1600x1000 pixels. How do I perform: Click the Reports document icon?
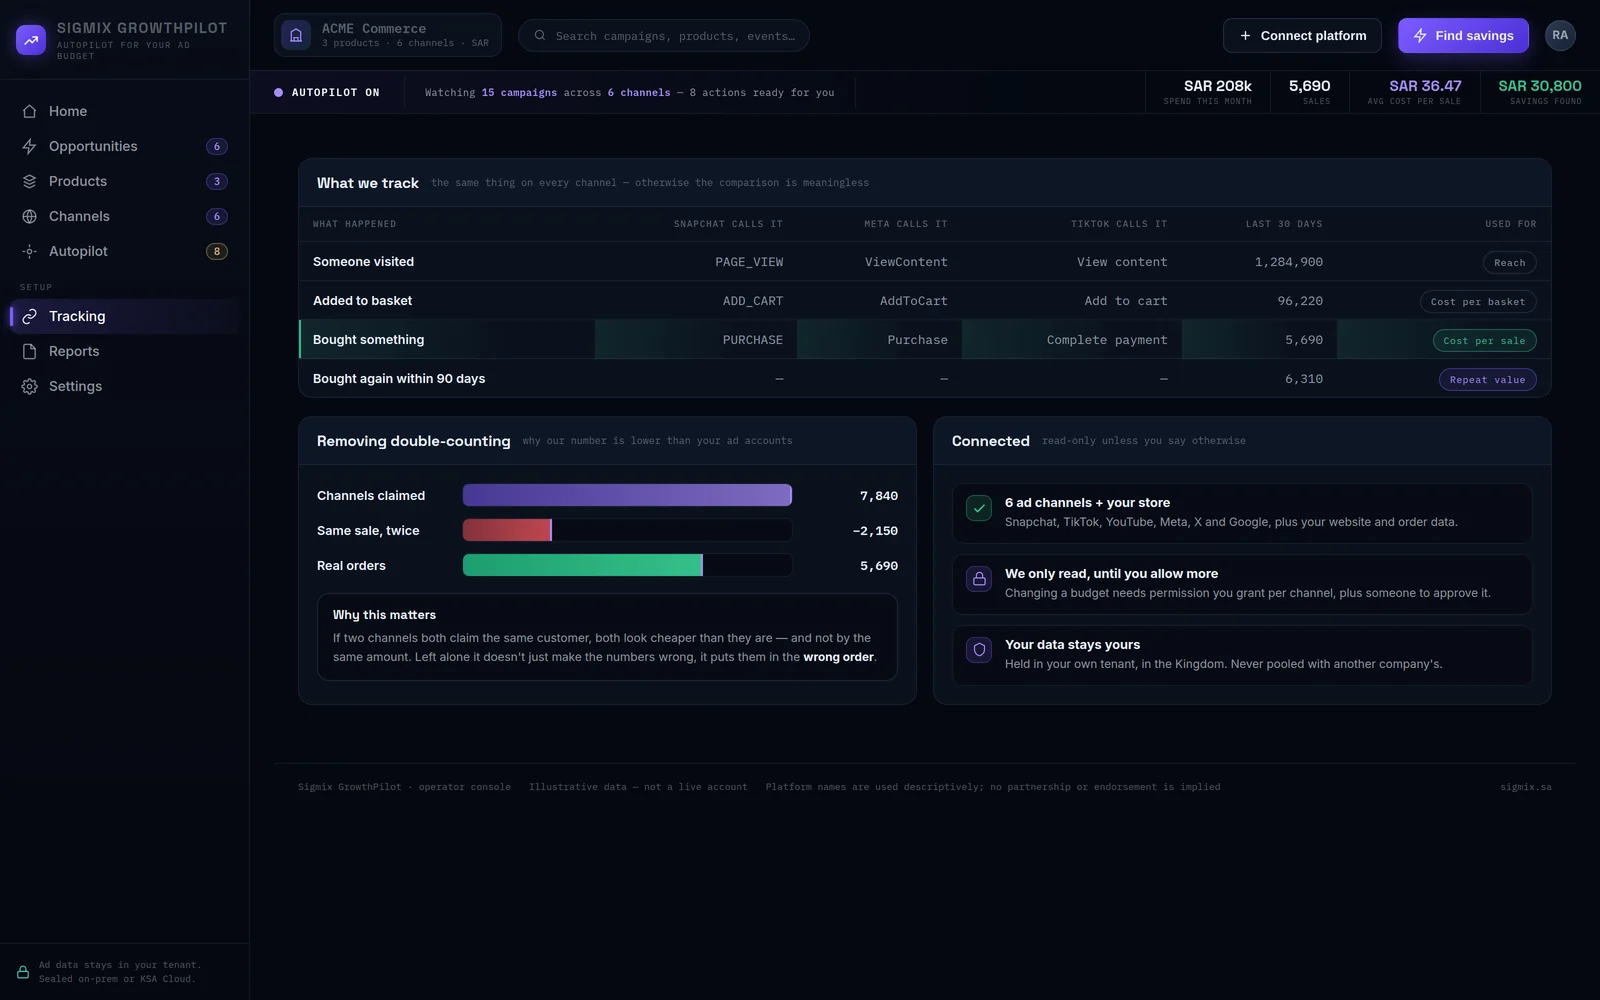tap(30, 351)
